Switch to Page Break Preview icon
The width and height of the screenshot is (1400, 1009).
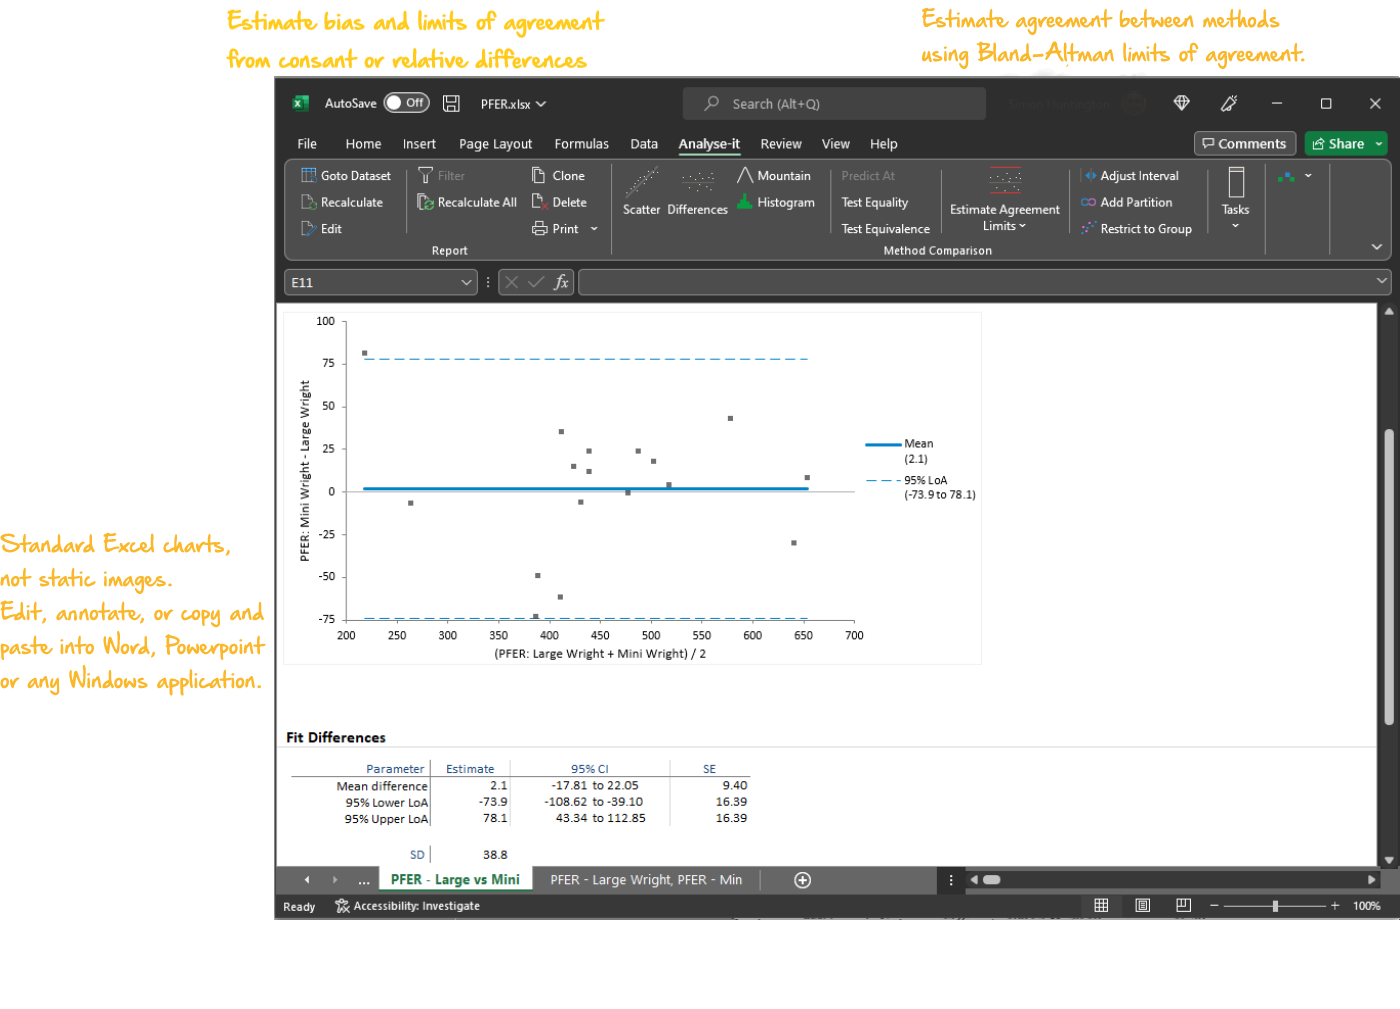1183,905
